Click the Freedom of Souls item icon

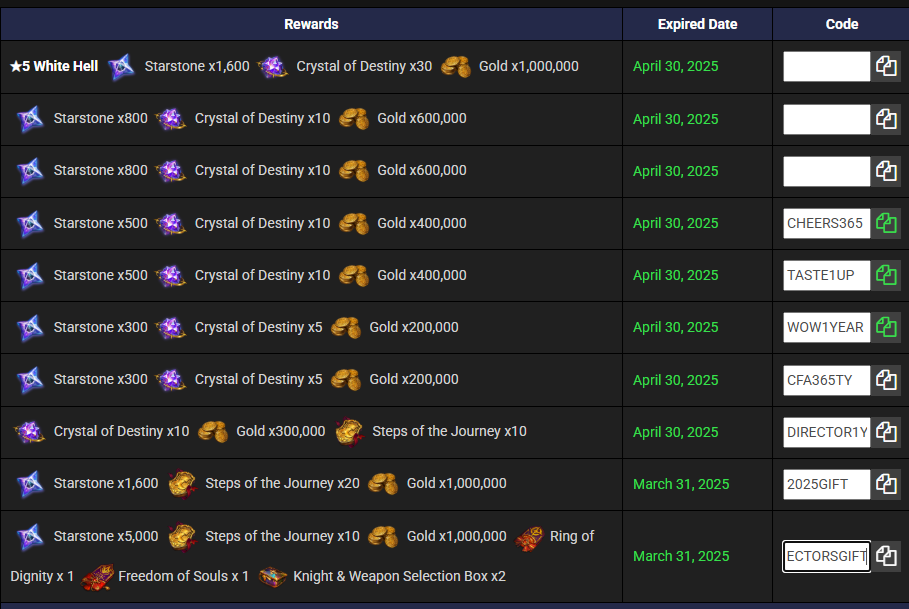tap(97, 577)
